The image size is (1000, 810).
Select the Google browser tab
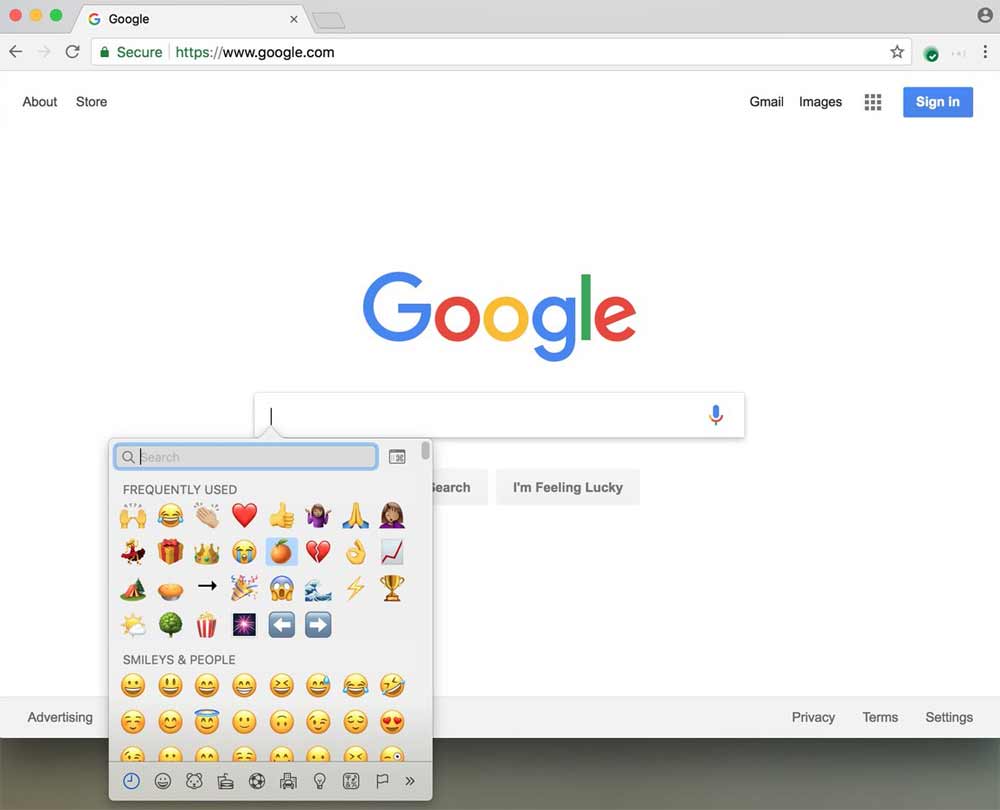point(191,19)
